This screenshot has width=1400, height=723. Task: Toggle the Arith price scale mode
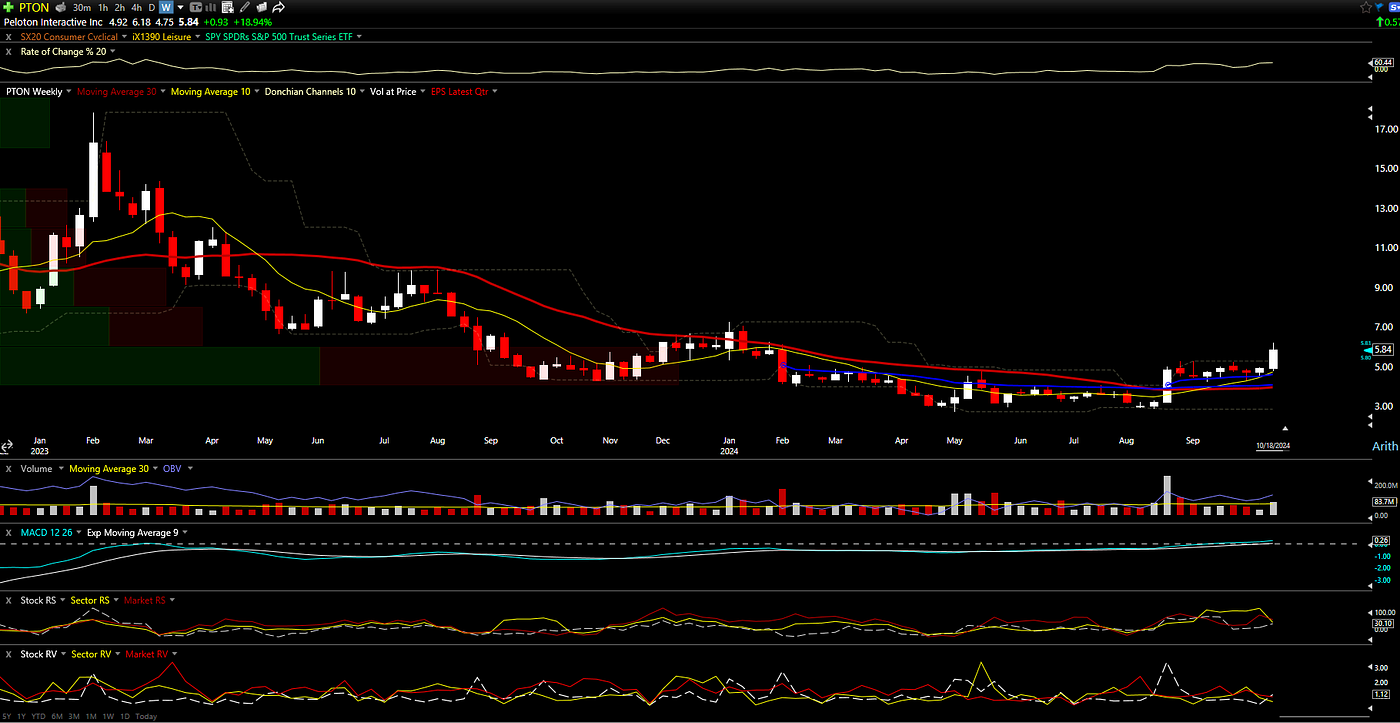point(1385,446)
